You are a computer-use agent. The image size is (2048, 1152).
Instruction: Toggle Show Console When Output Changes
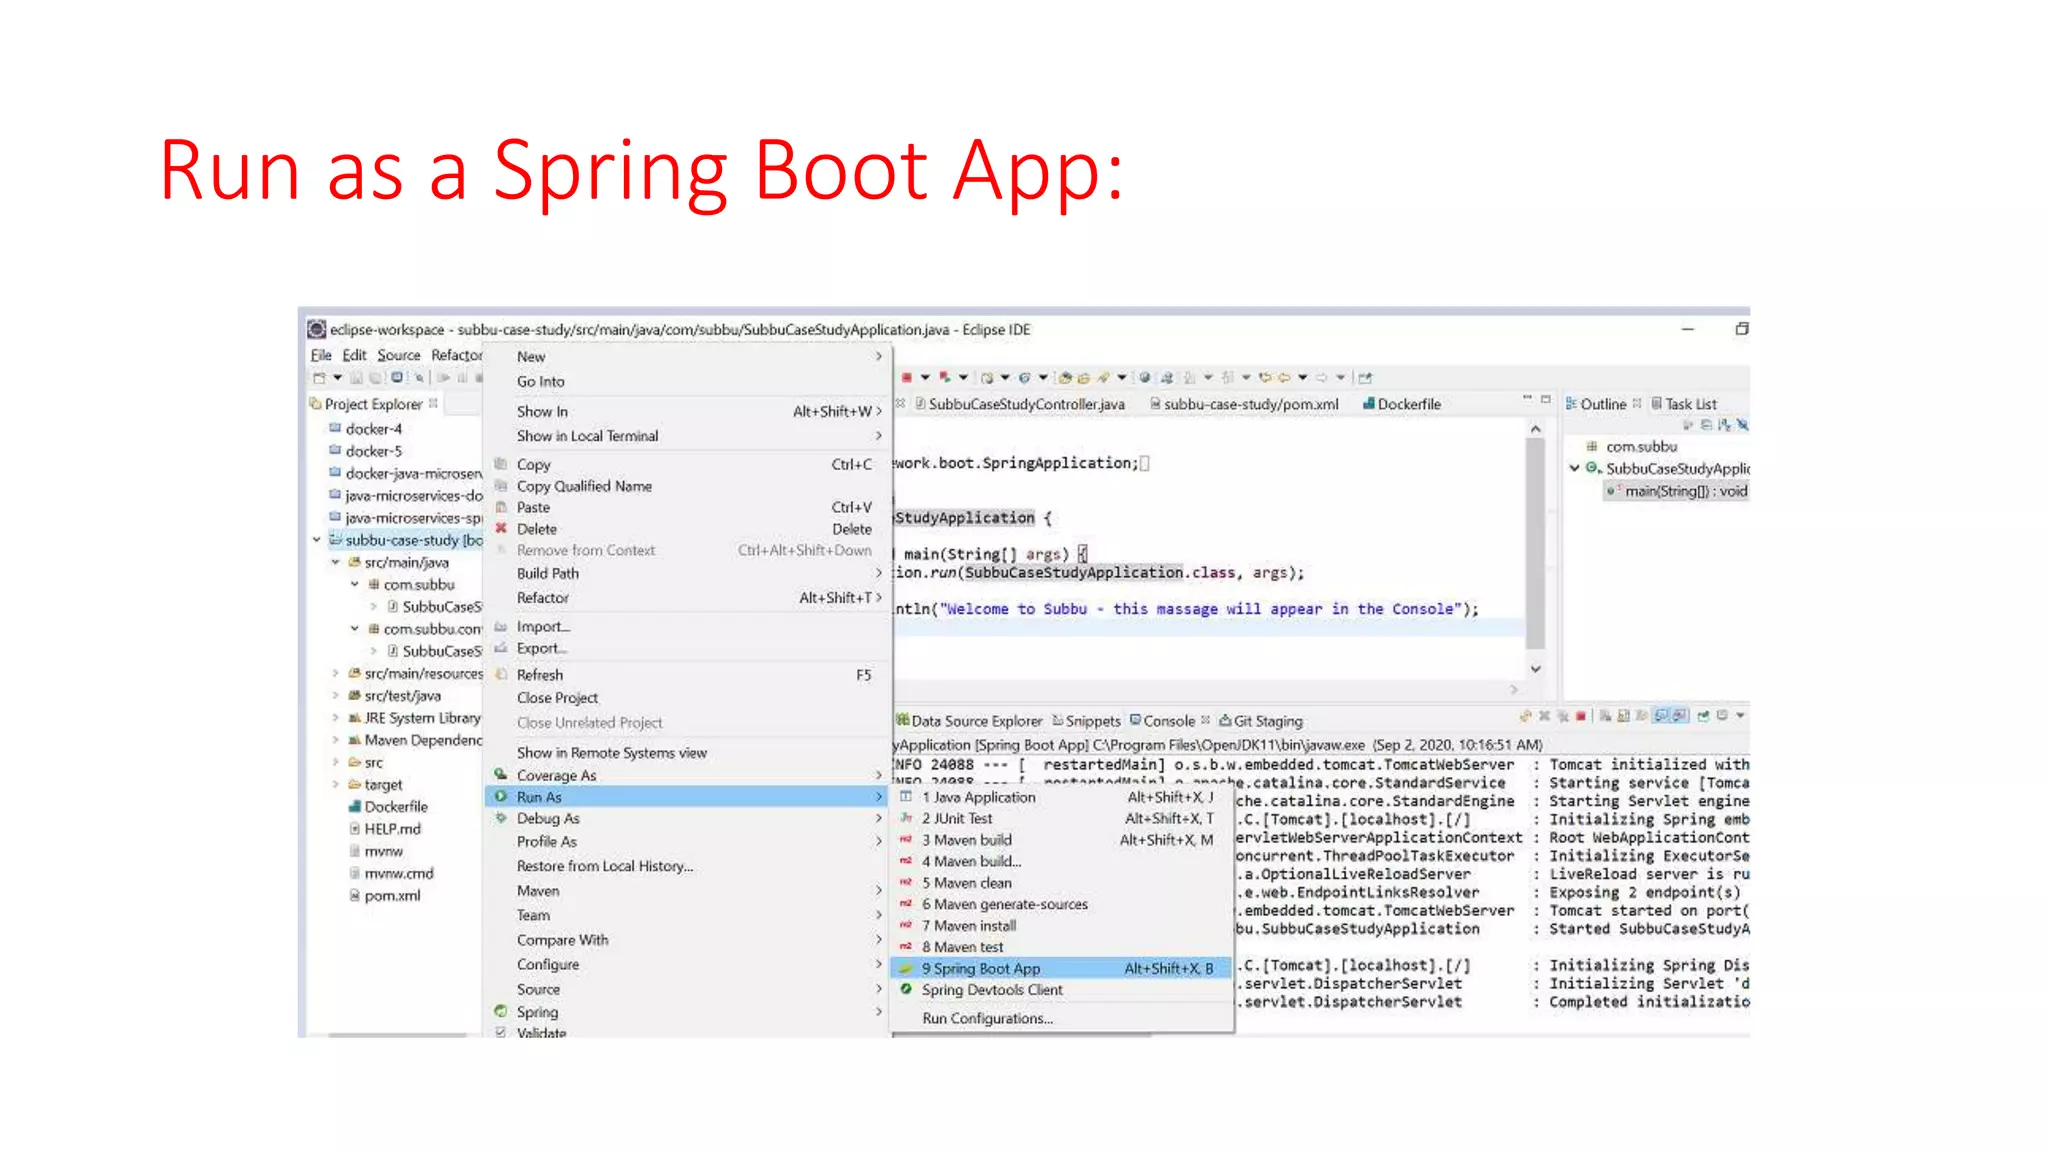point(1660,716)
